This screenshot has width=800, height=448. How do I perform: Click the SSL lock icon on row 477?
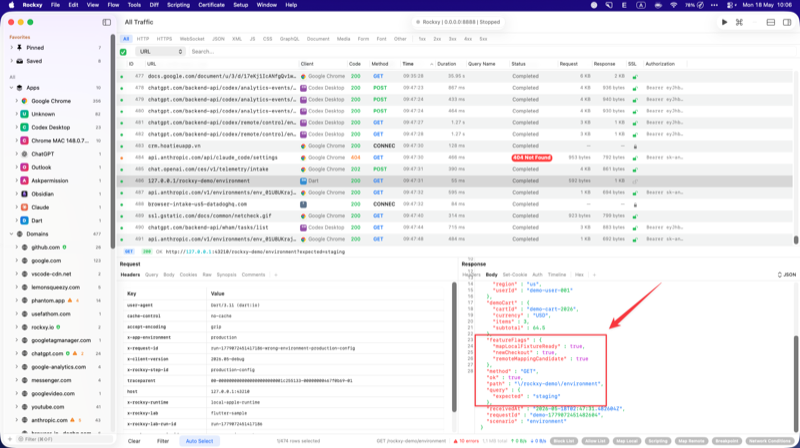click(635, 77)
